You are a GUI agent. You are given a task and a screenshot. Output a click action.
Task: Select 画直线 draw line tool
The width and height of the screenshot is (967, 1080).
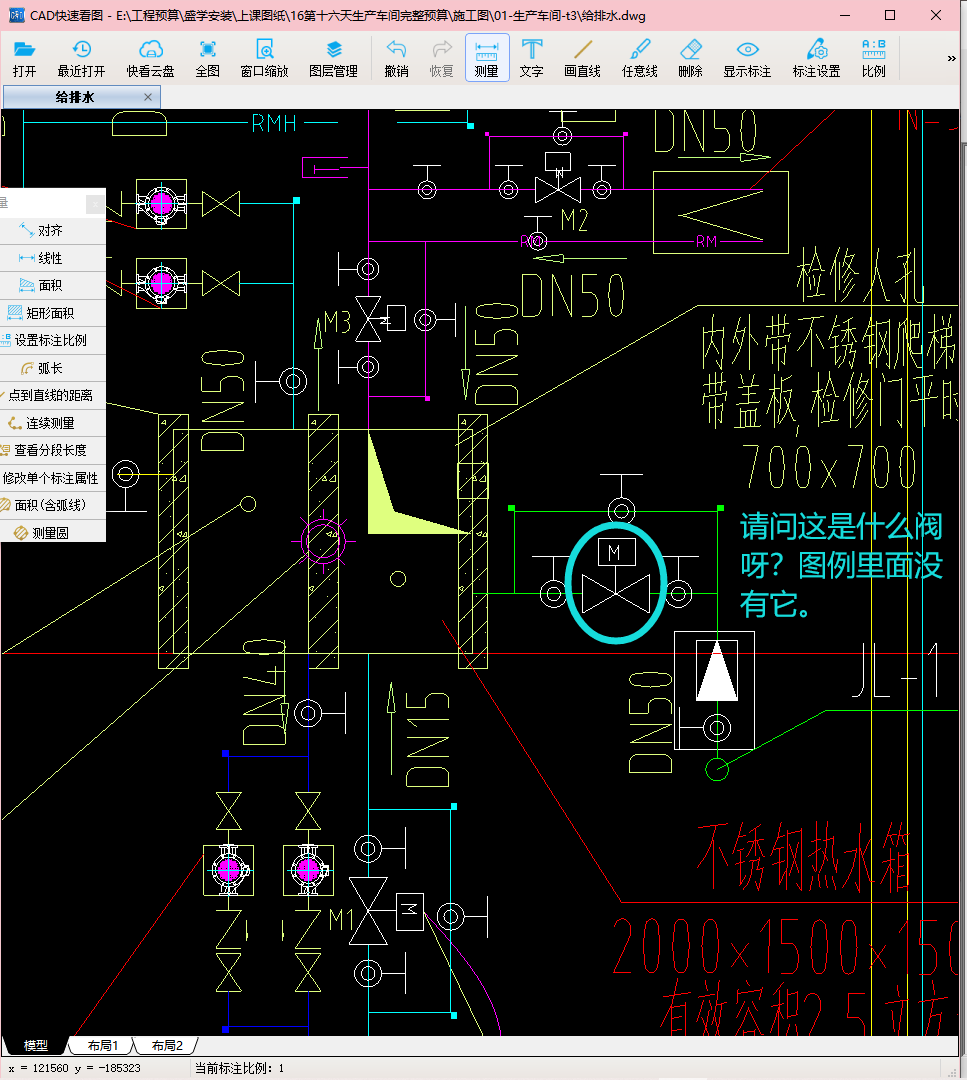[583, 58]
